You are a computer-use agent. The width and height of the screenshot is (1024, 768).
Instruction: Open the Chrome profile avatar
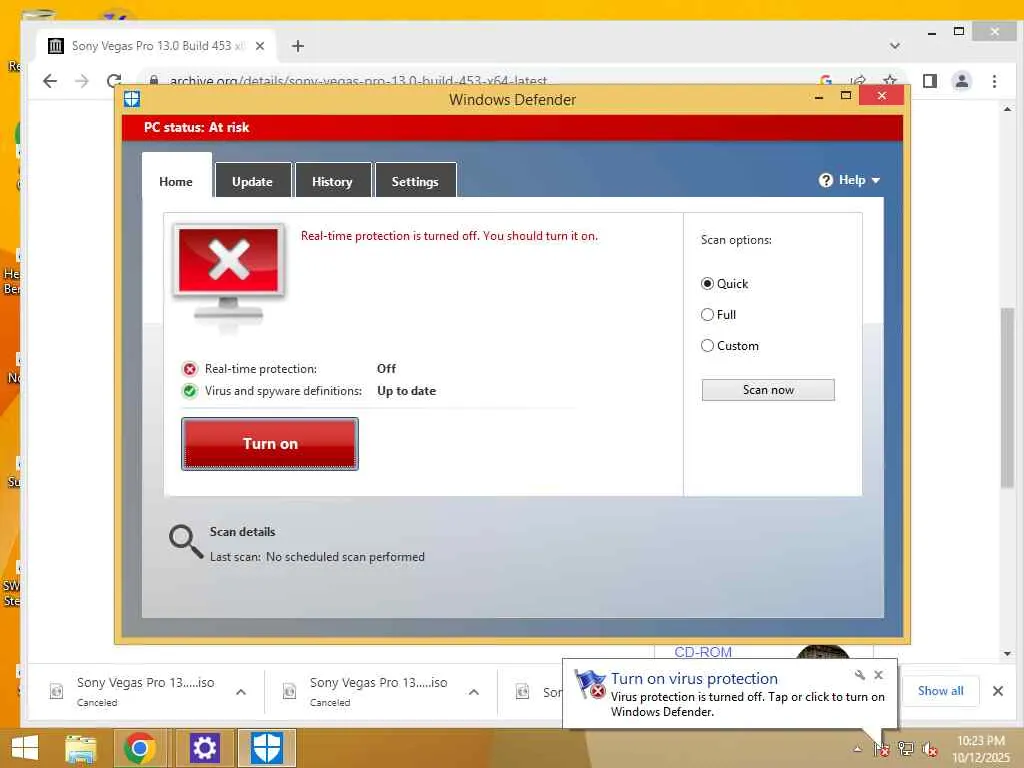point(962,81)
